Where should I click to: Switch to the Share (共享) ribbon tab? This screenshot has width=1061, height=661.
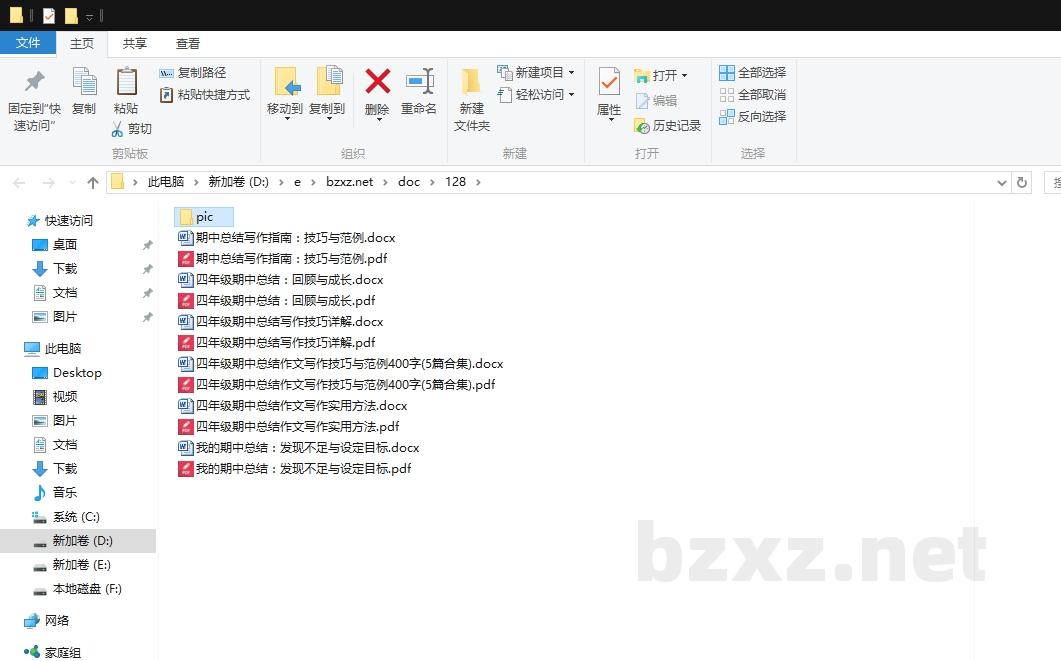[x=135, y=43]
